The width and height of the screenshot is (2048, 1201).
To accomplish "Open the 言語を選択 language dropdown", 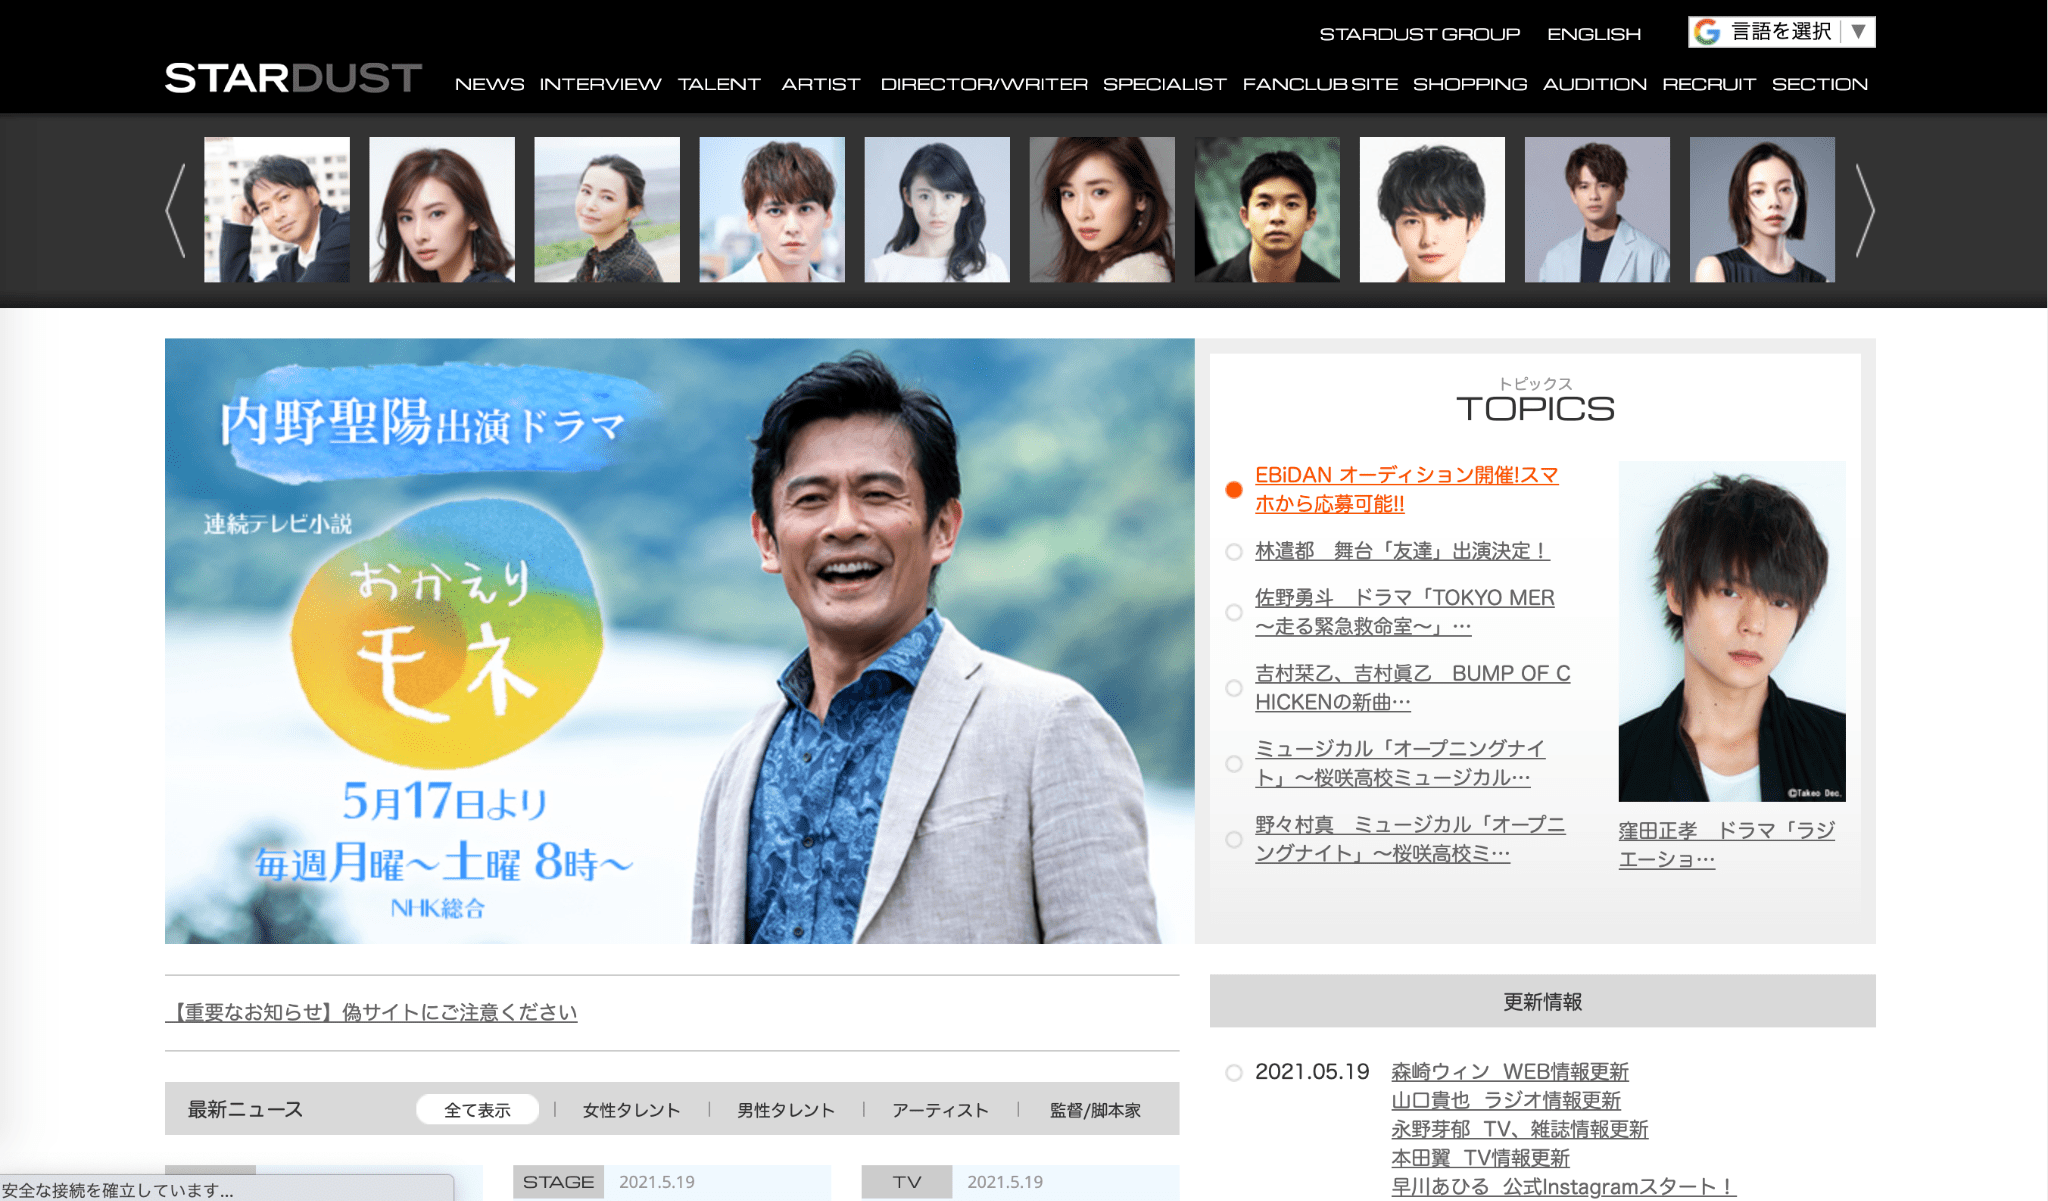I will [x=1782, y=32].
